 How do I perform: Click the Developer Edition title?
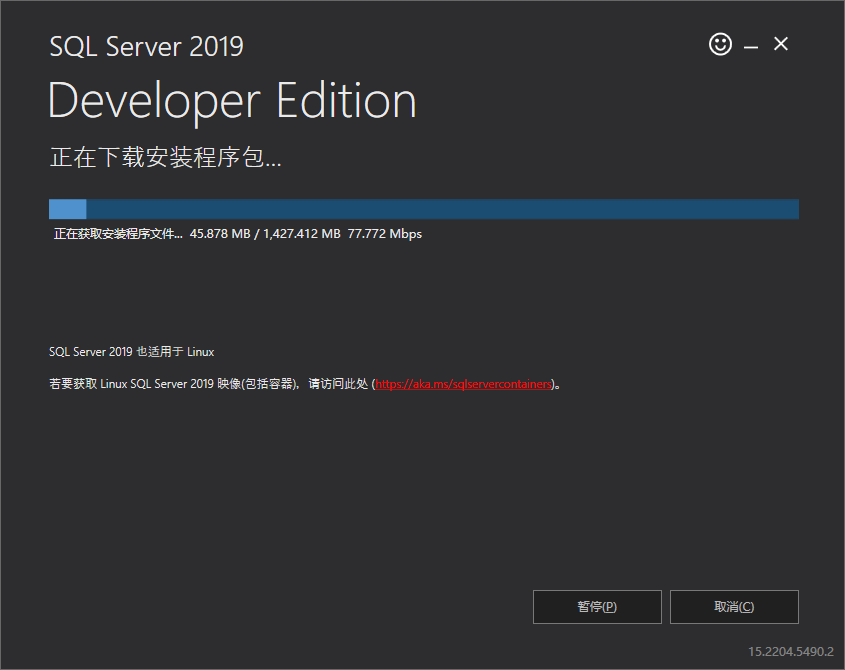232,101
